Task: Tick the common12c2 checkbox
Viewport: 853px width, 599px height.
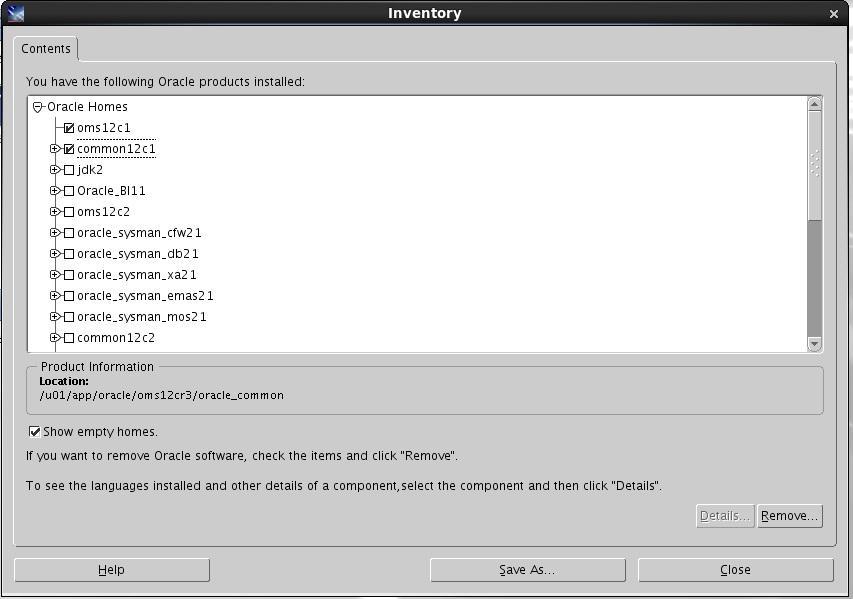Action: click(x=69, y=338)
